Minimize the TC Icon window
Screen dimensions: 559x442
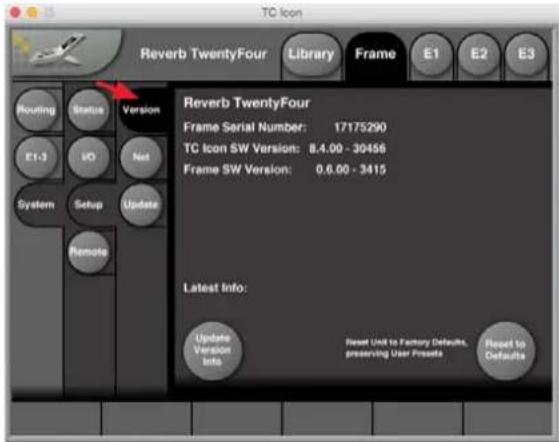[x=32, y=13]
